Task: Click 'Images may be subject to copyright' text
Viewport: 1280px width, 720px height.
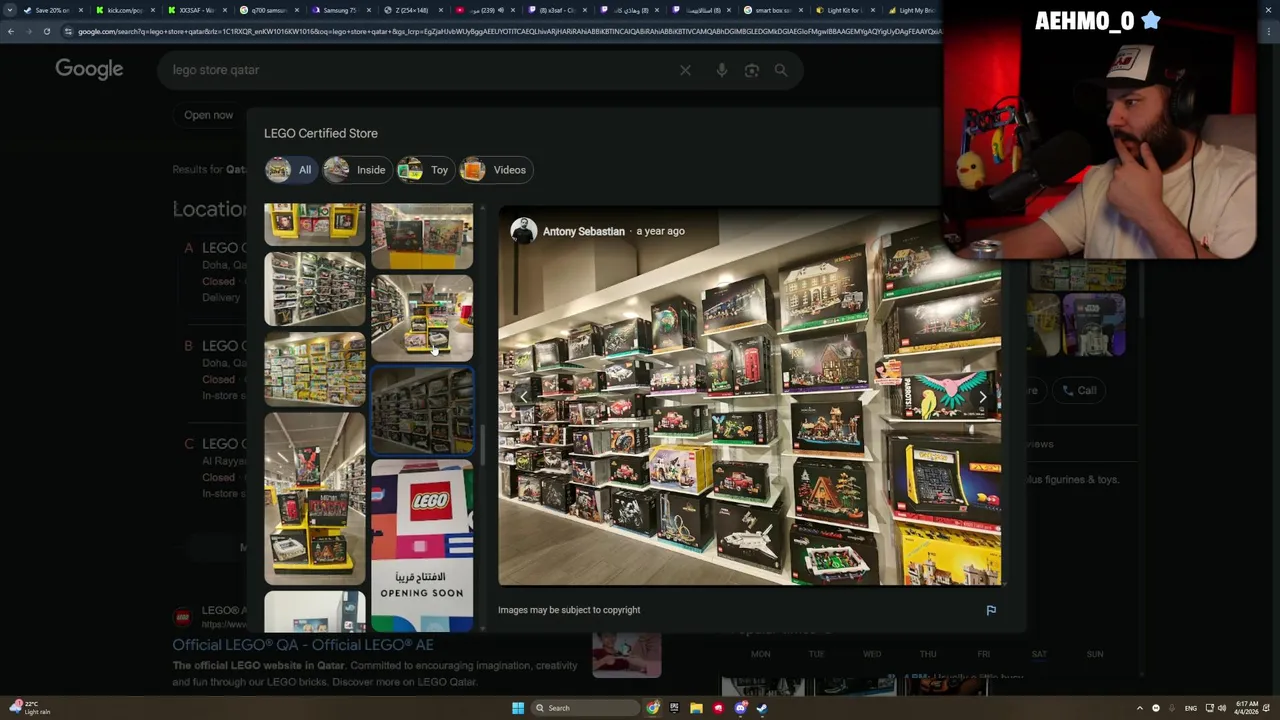Action: point(569,610)
